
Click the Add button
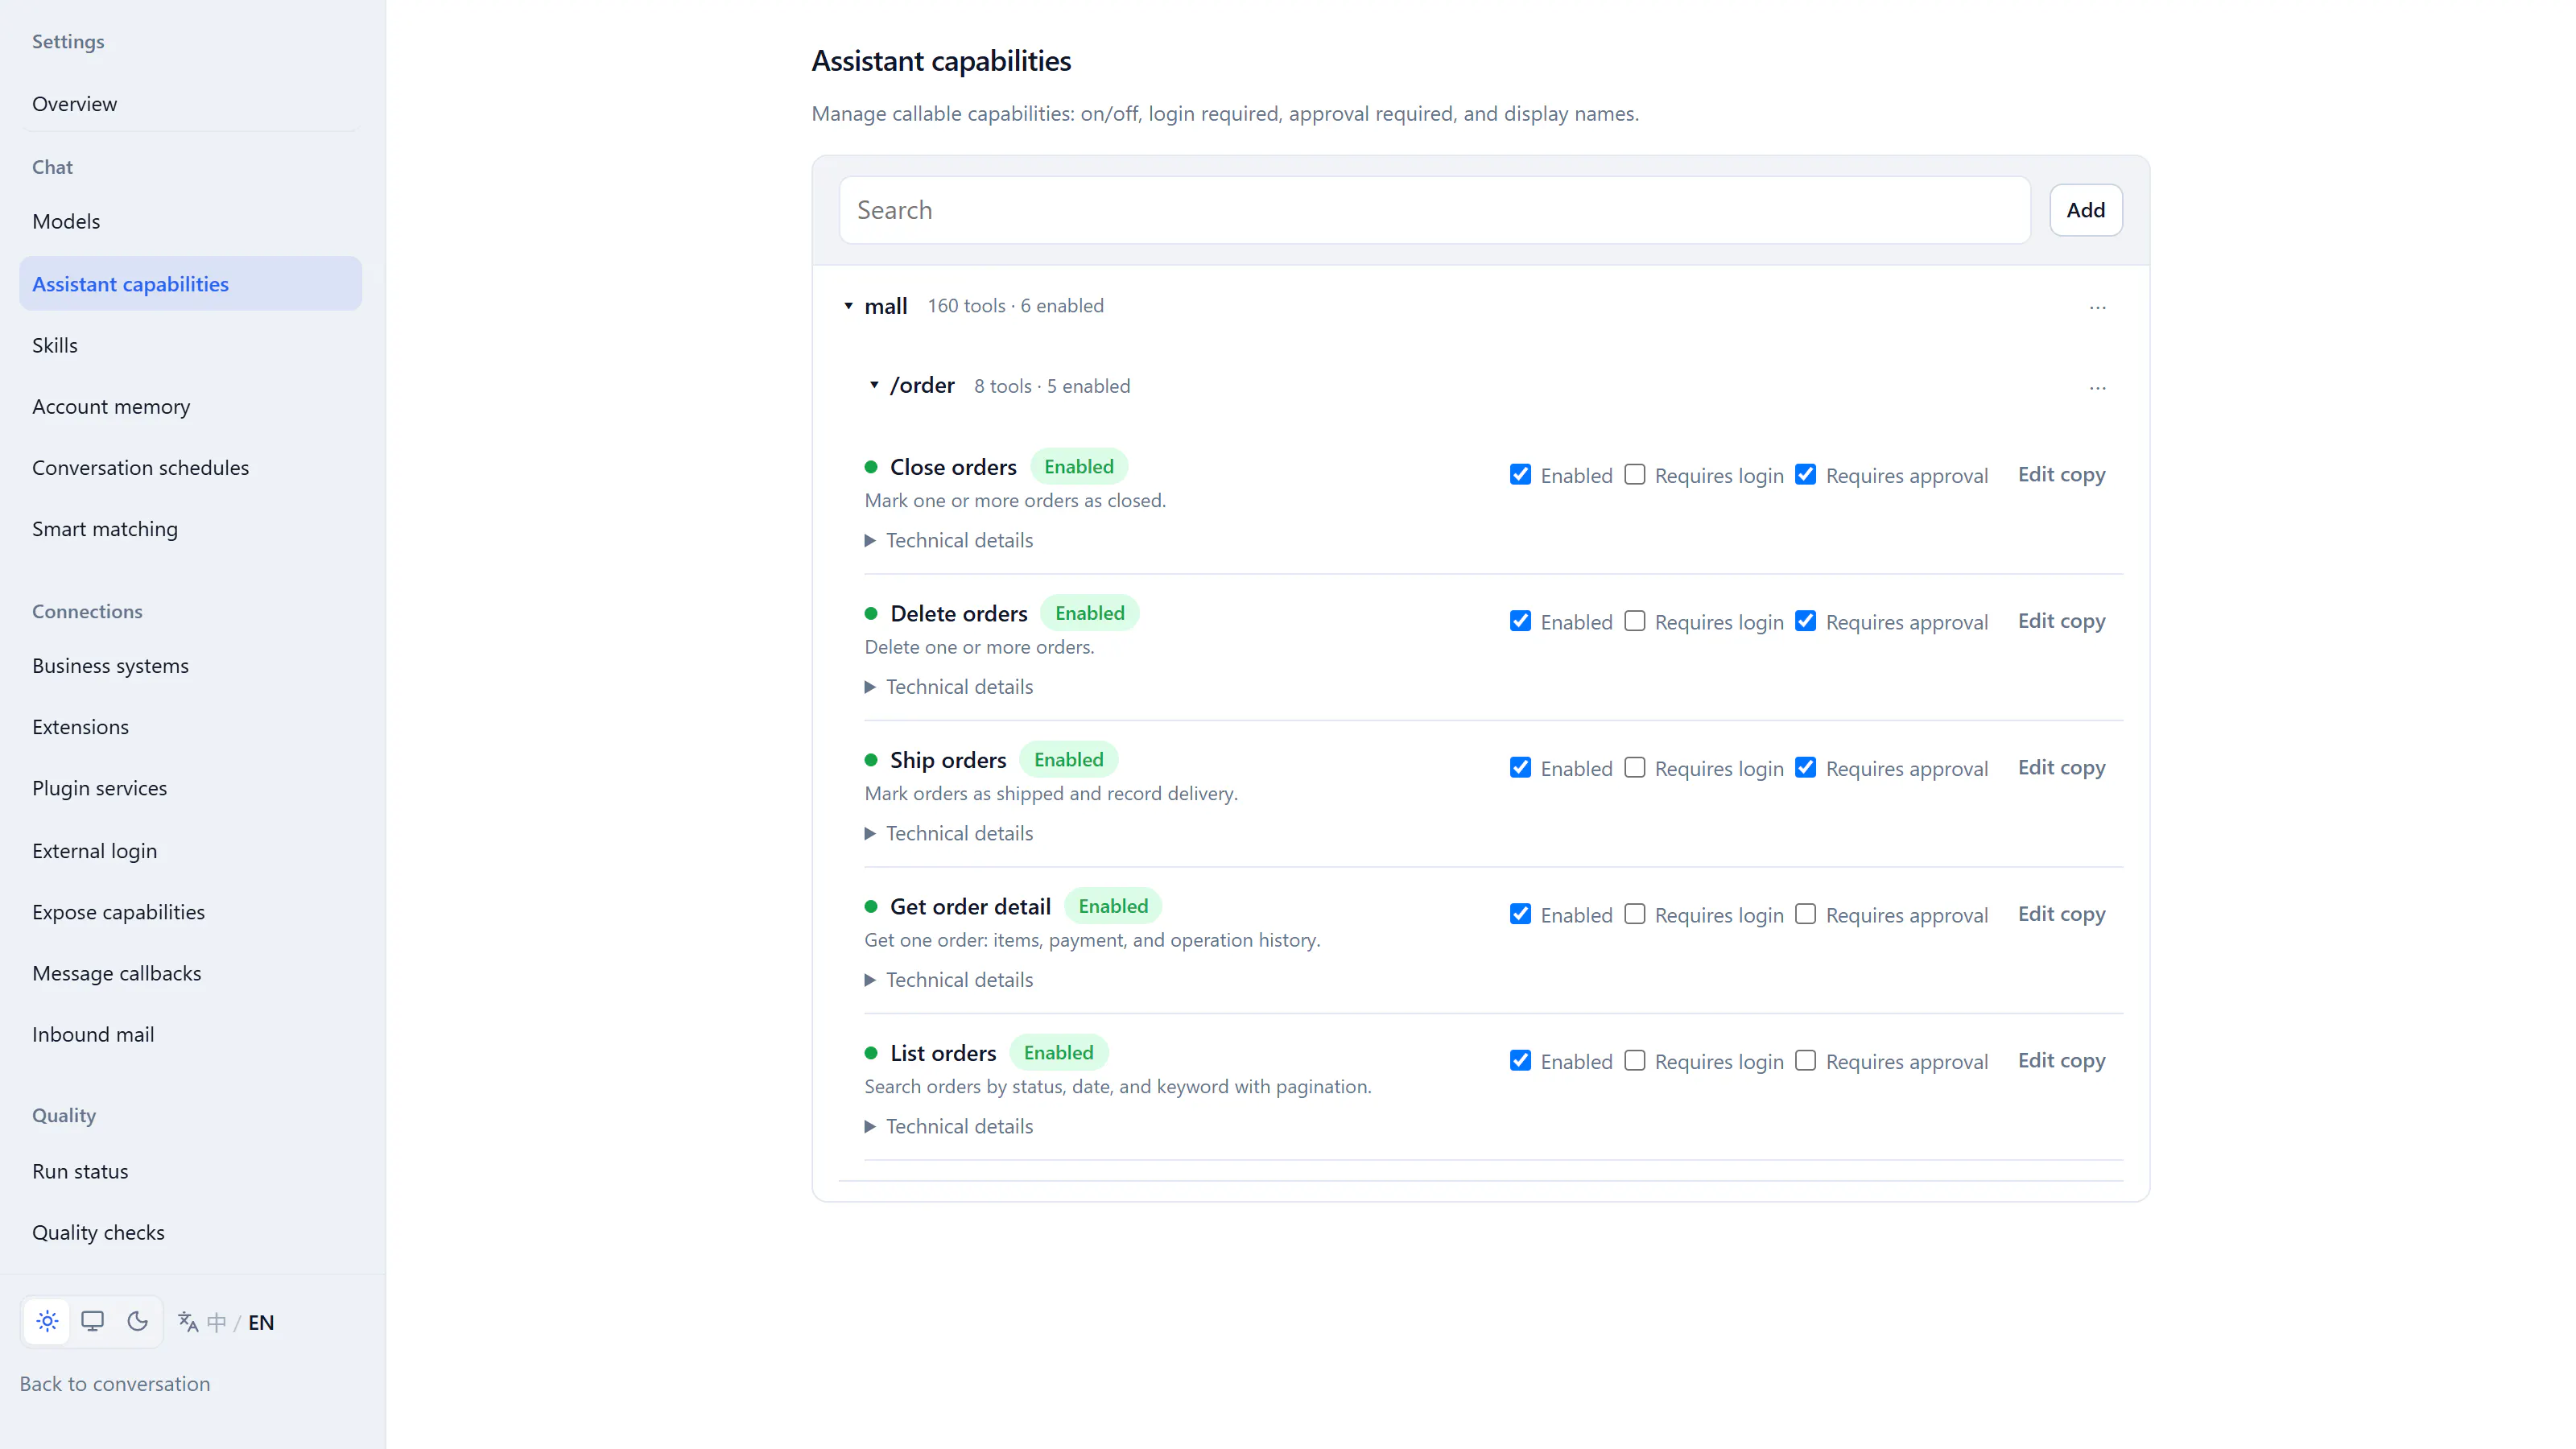pyautogui.click(x=2085, y=210)
